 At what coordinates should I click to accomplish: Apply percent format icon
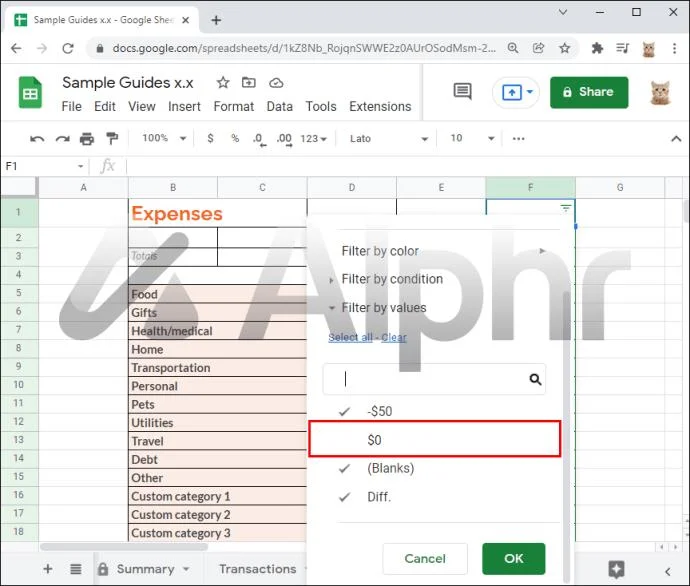click(235, 139)
